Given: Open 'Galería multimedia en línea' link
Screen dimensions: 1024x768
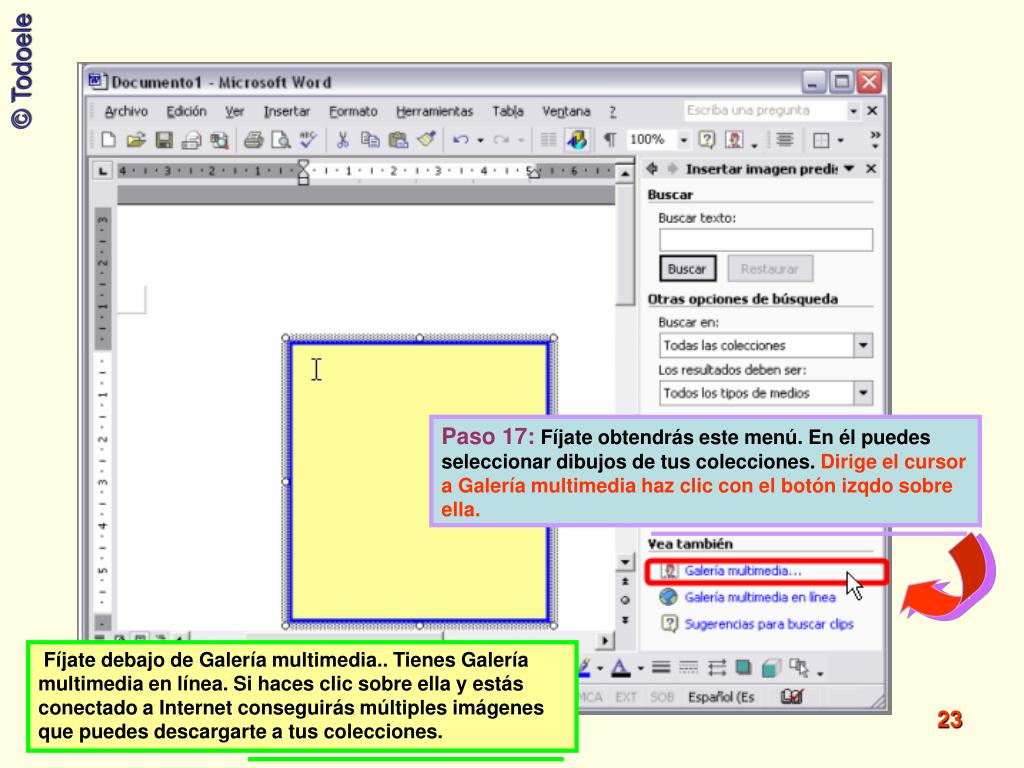Looking at the screenshot, I should point(760,597).
